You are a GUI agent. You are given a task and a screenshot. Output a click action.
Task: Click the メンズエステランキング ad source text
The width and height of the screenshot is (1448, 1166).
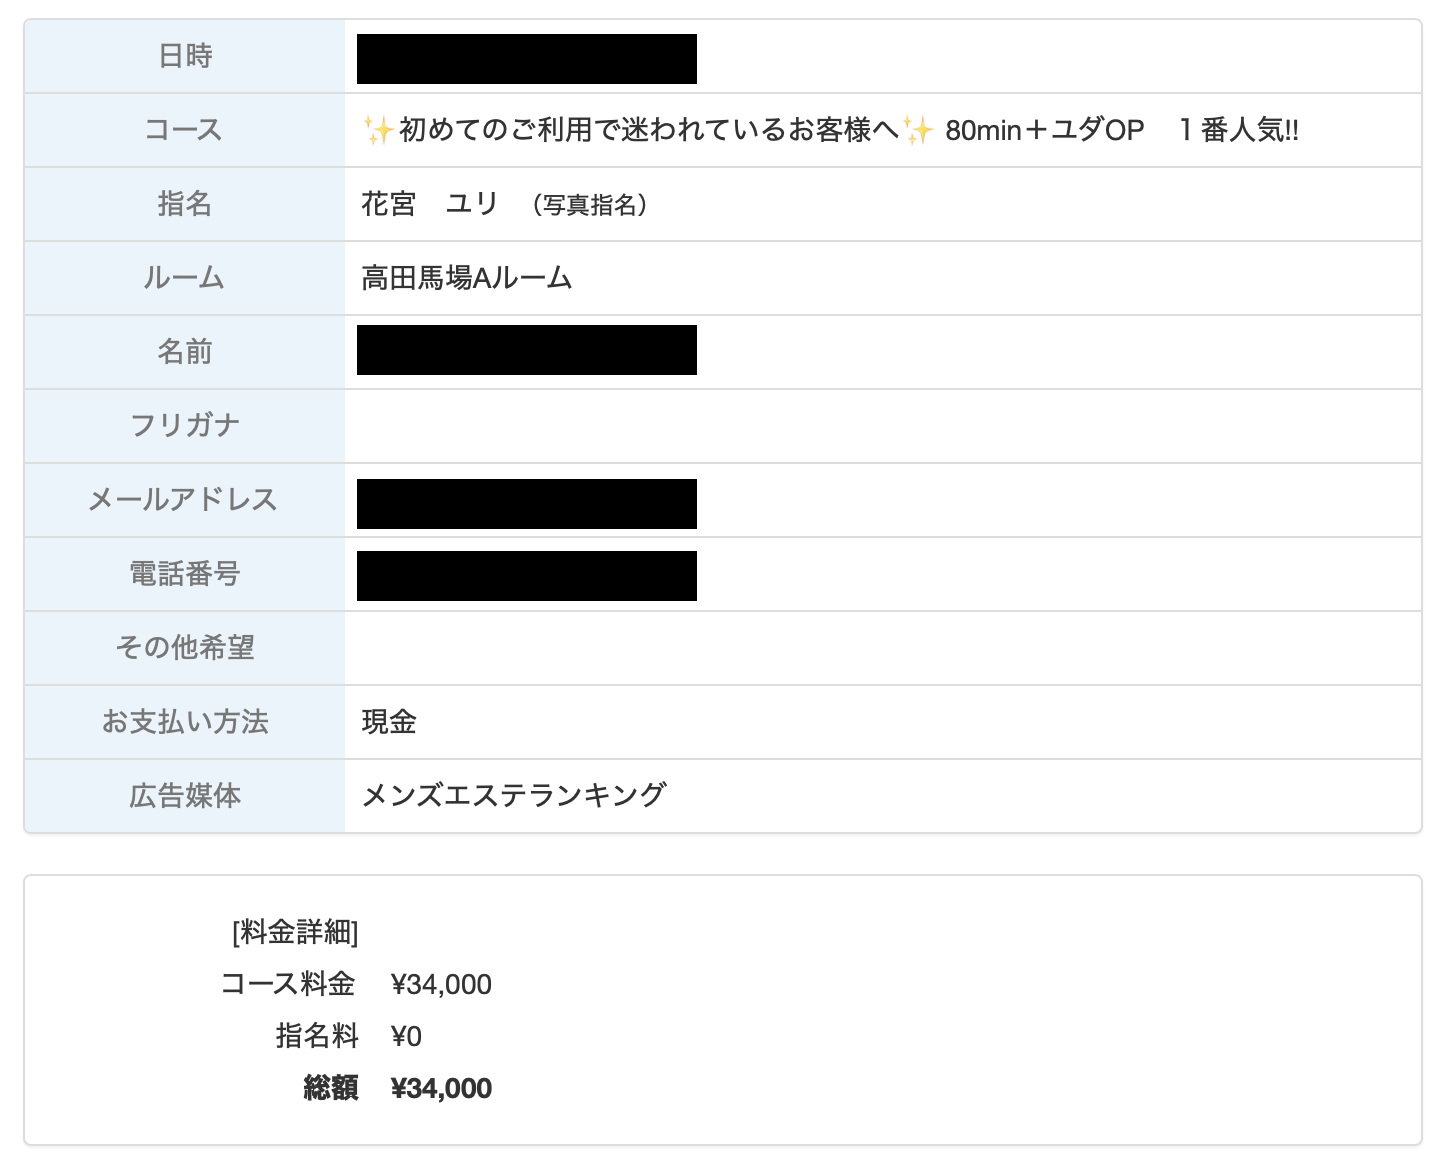pyautogui.click(x=513, y=796)
